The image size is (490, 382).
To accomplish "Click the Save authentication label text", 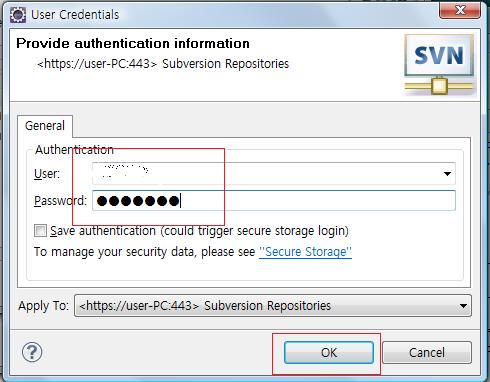I will (x=199, y=231).
